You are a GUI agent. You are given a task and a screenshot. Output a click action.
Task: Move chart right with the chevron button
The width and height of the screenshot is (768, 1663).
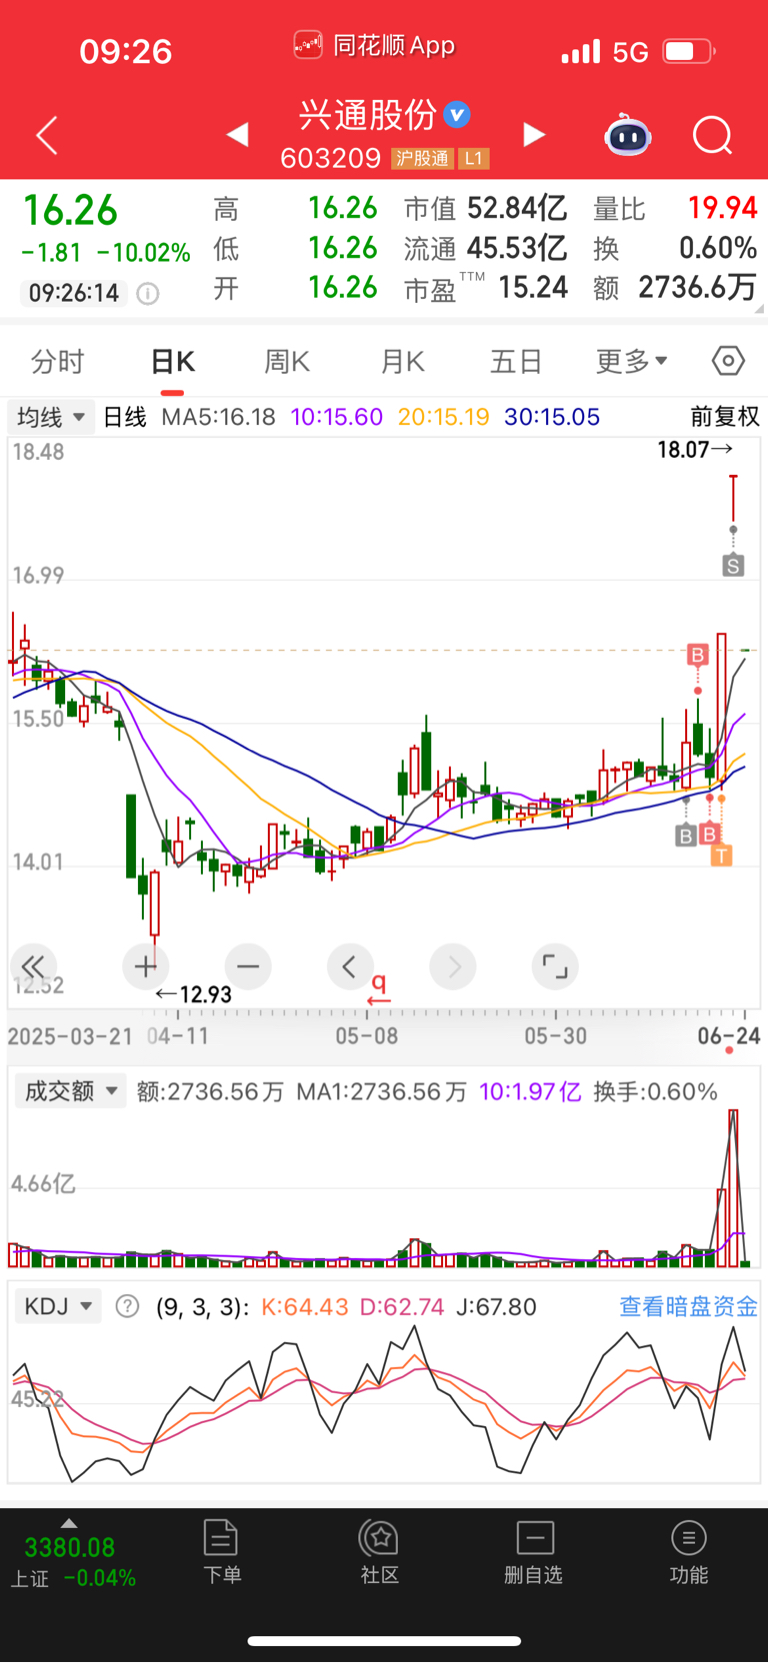click(x=453, y=966)
